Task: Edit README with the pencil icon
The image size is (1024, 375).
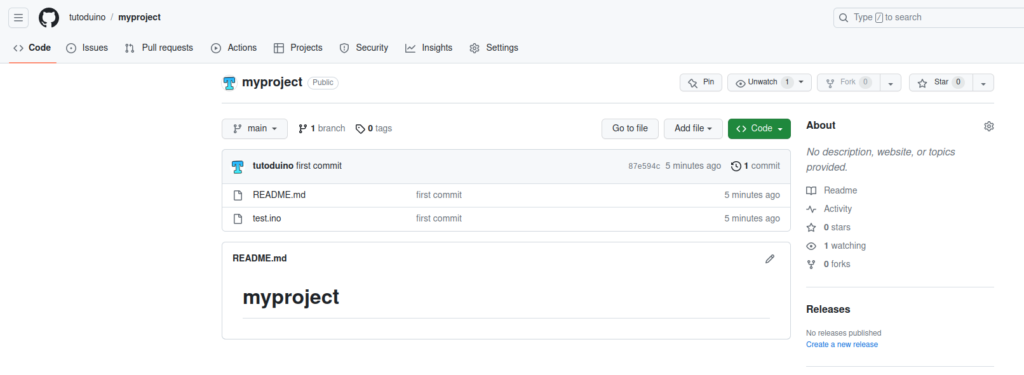Action: point(770,259)
